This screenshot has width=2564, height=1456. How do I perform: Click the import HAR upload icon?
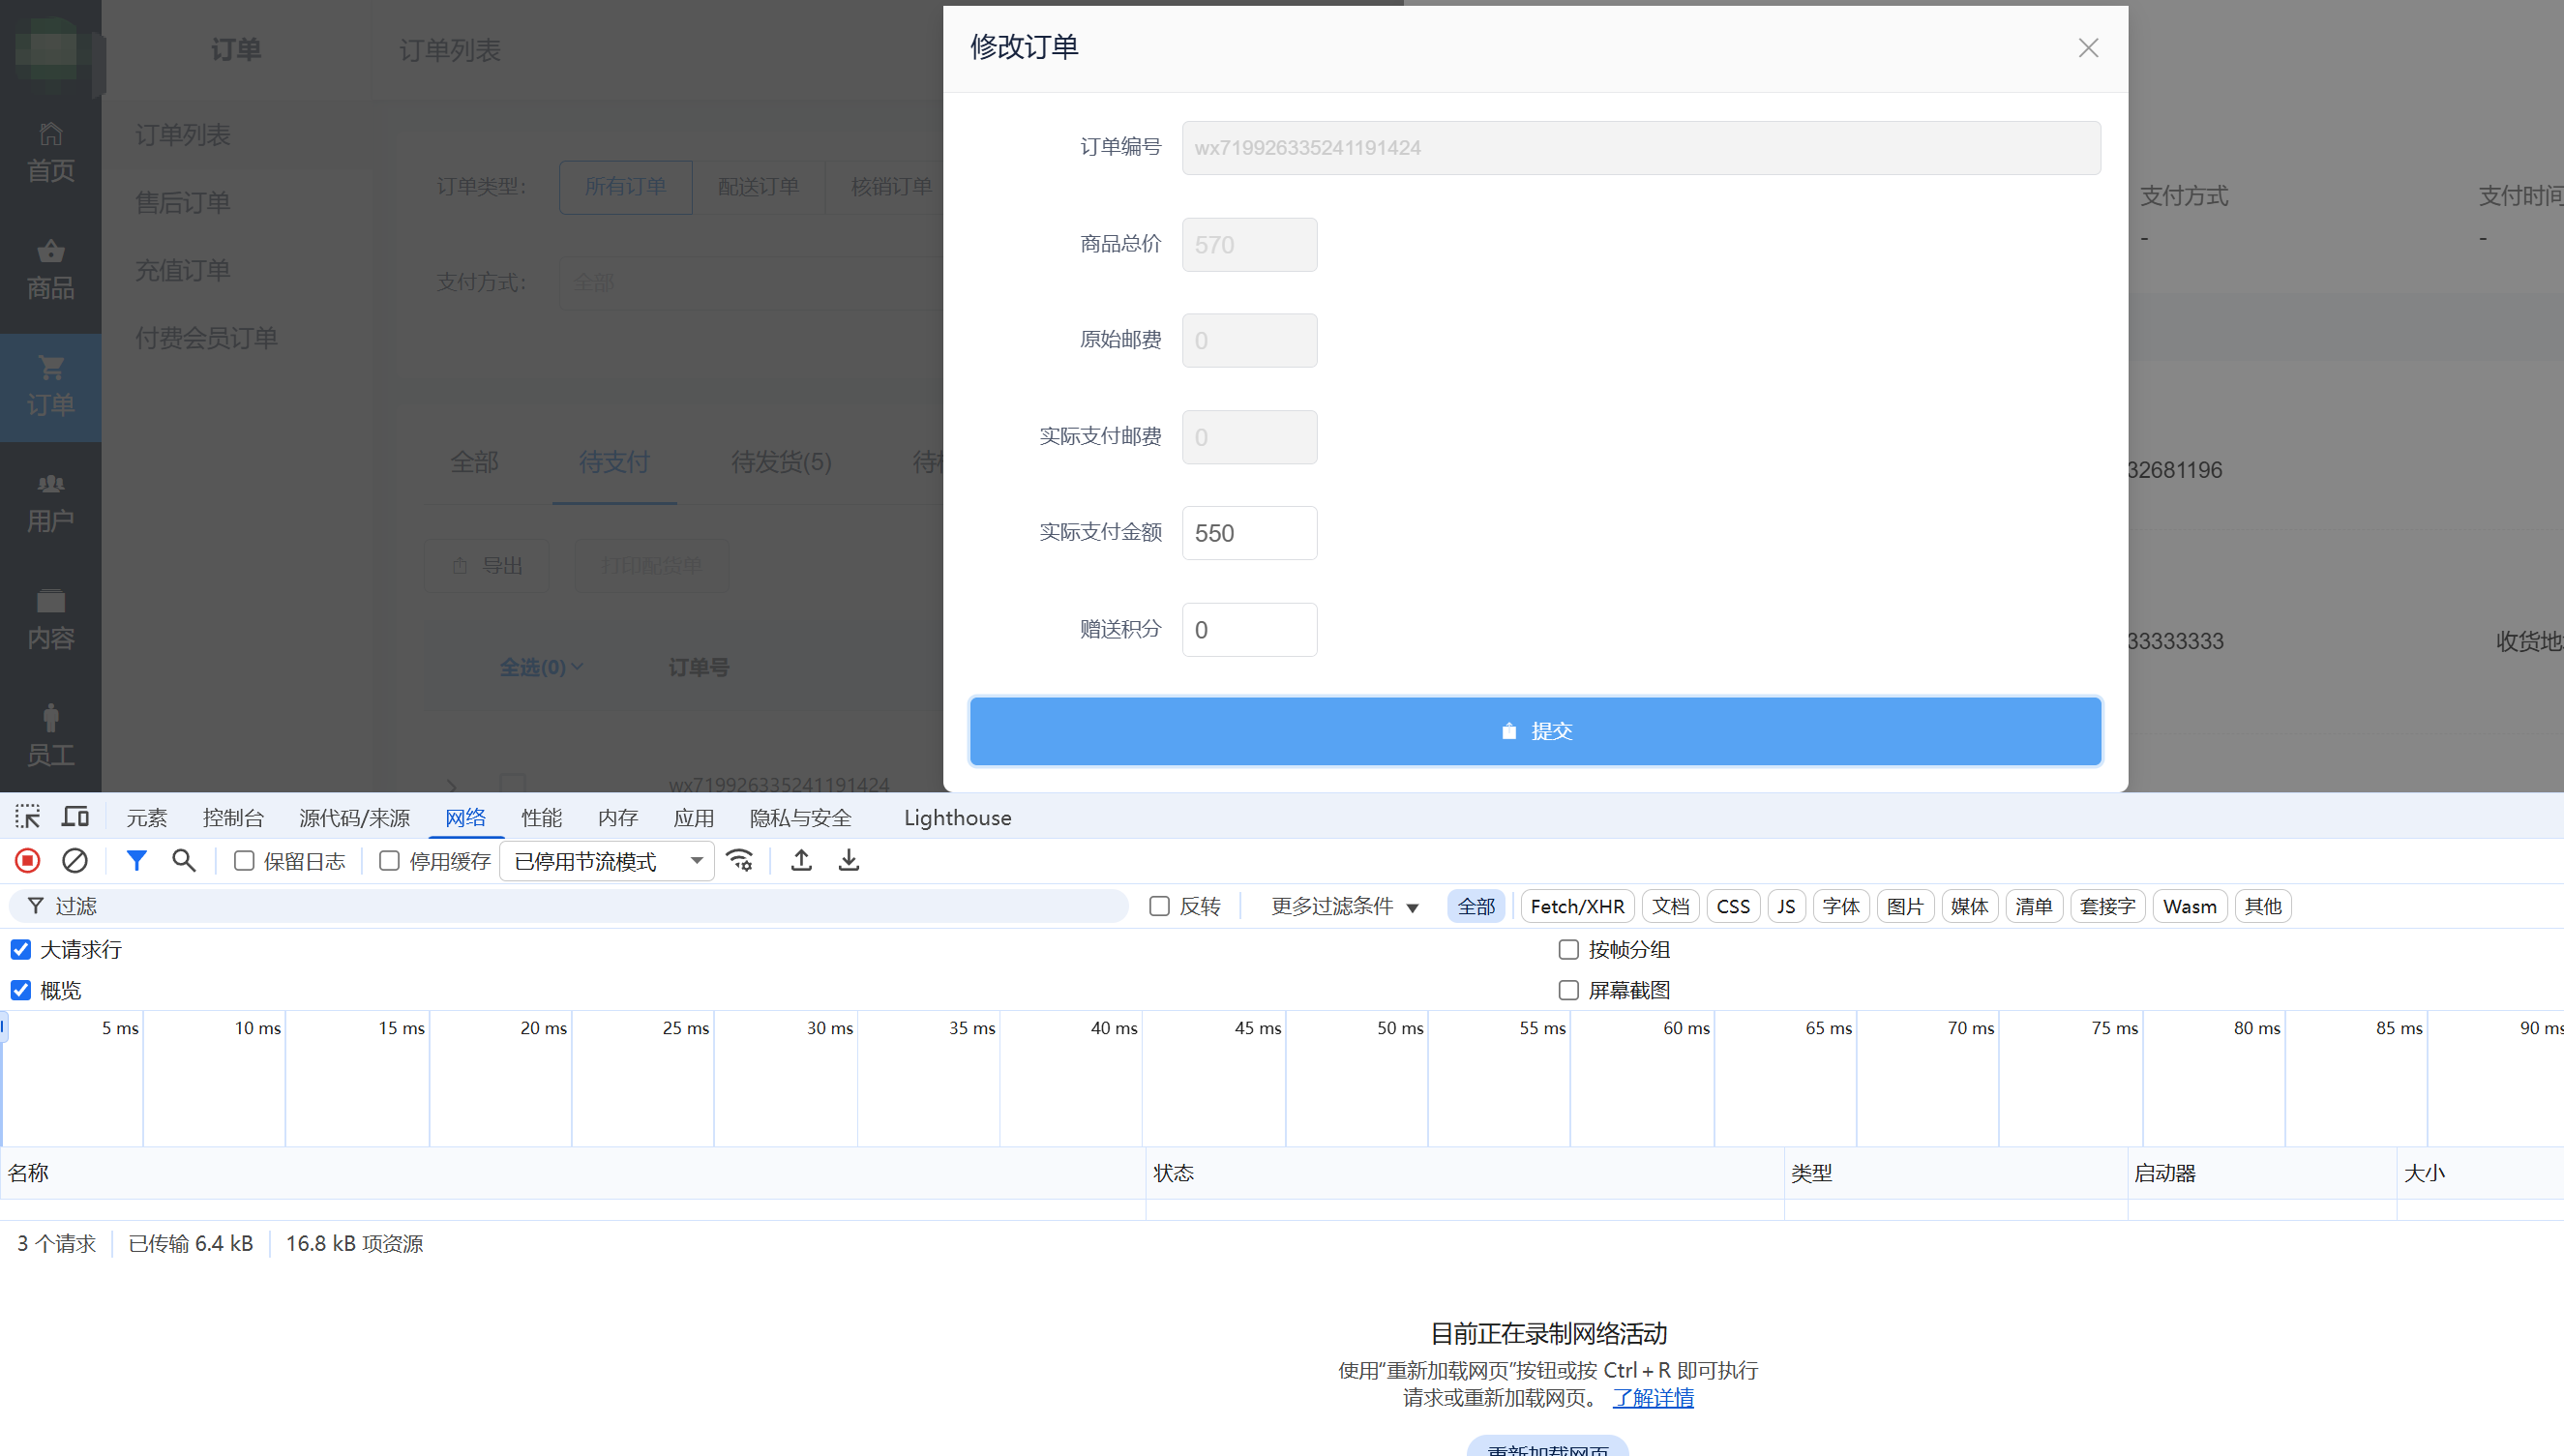801,860
